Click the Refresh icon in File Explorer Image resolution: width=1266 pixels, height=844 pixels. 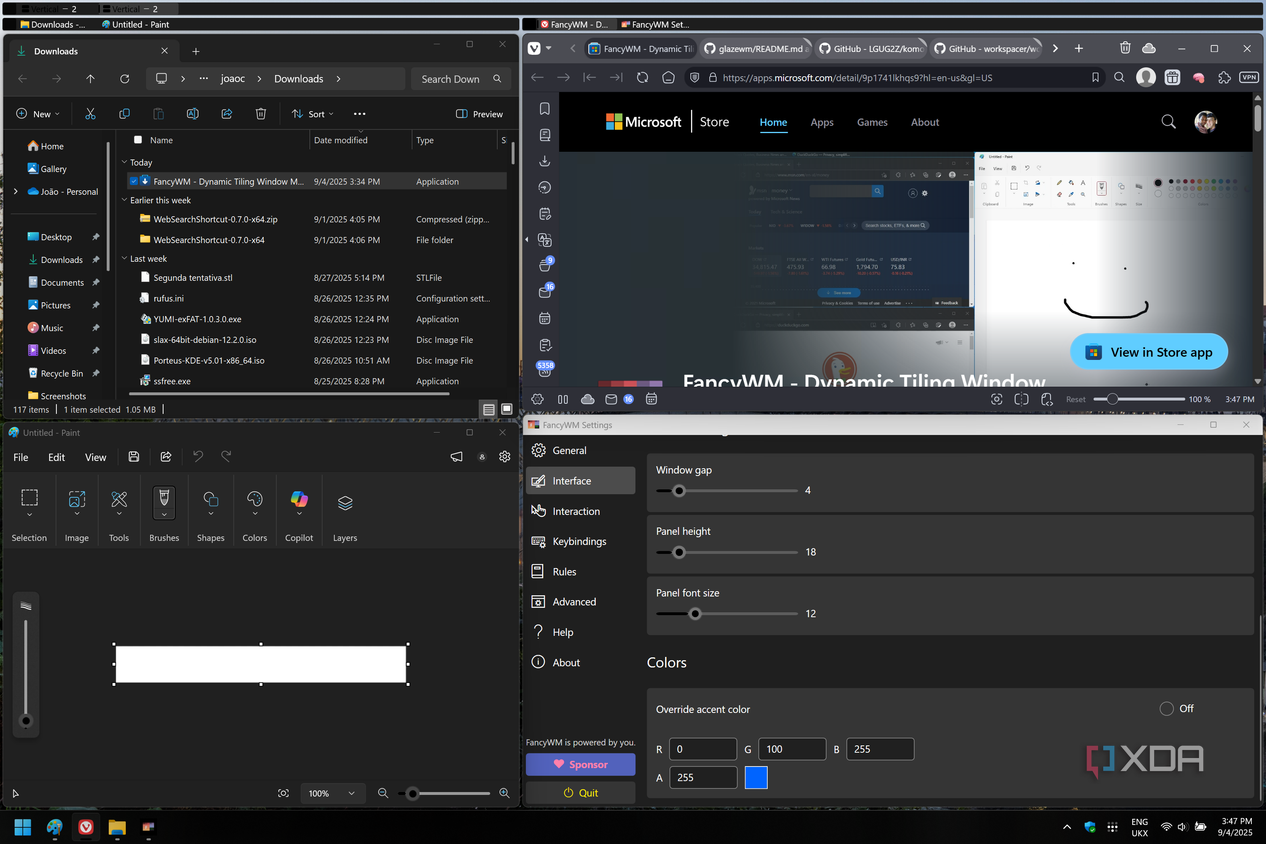[124, 79]
